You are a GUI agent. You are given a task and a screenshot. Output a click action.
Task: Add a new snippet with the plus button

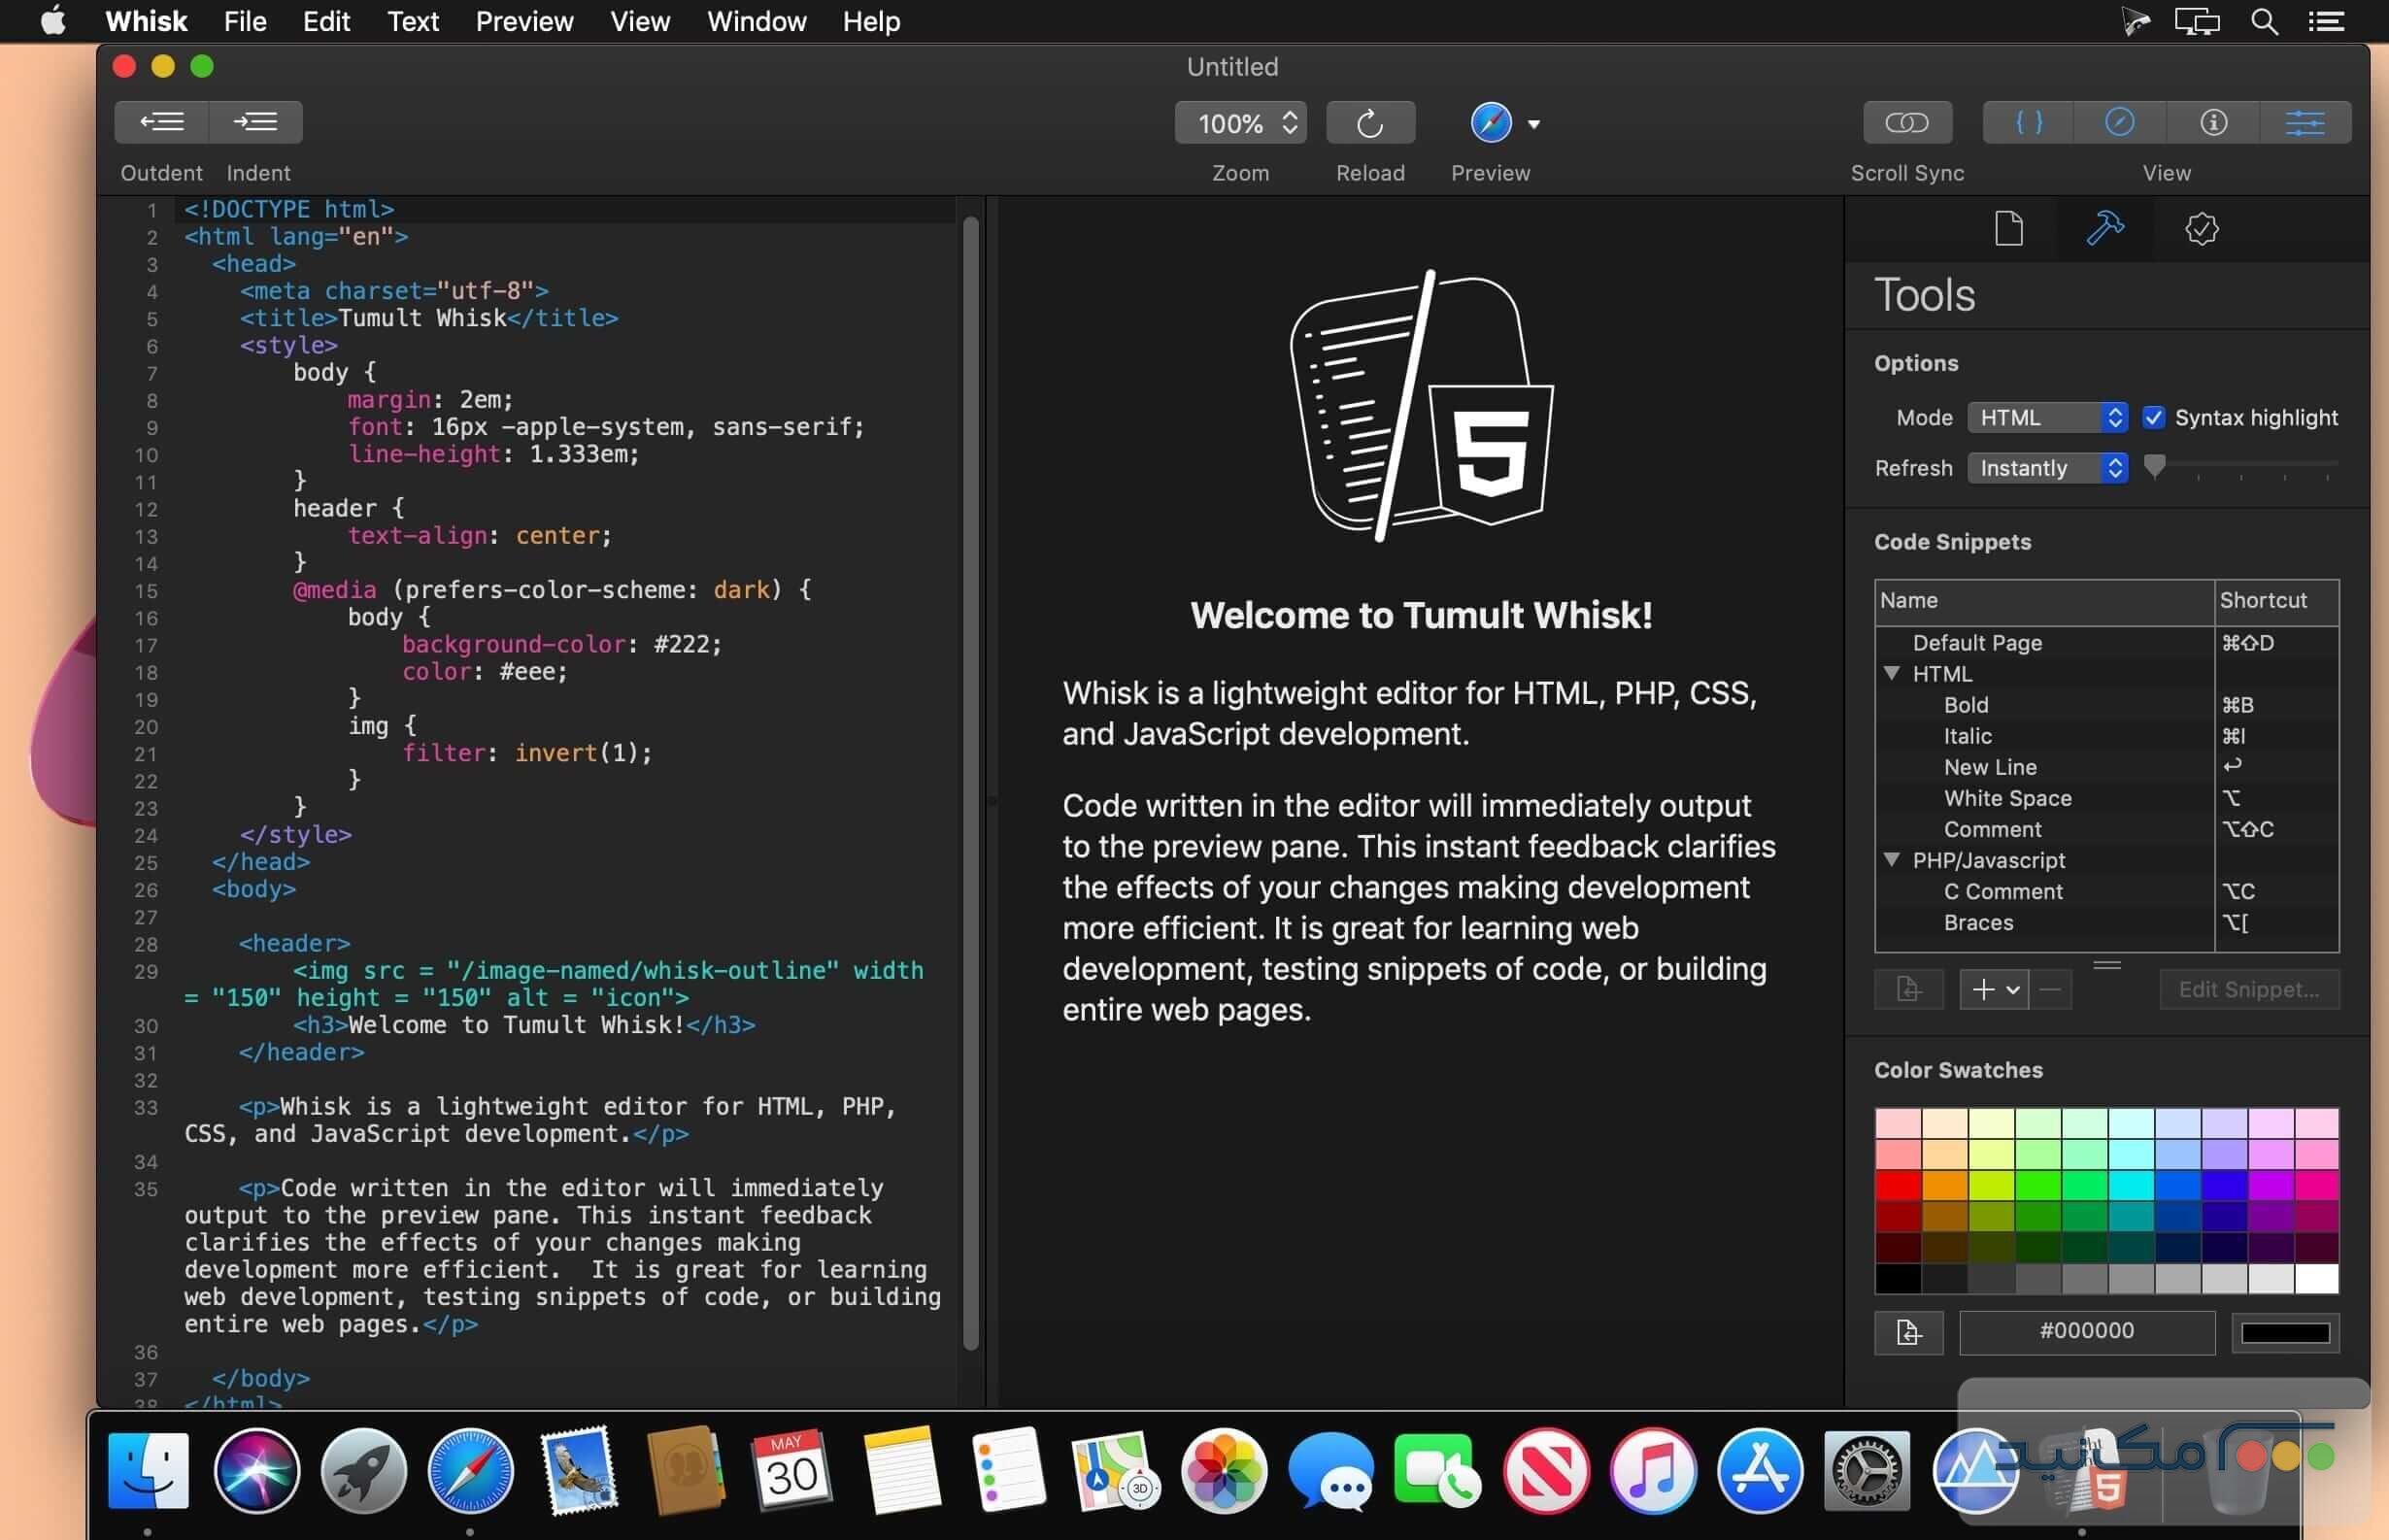pos(1984,989)
